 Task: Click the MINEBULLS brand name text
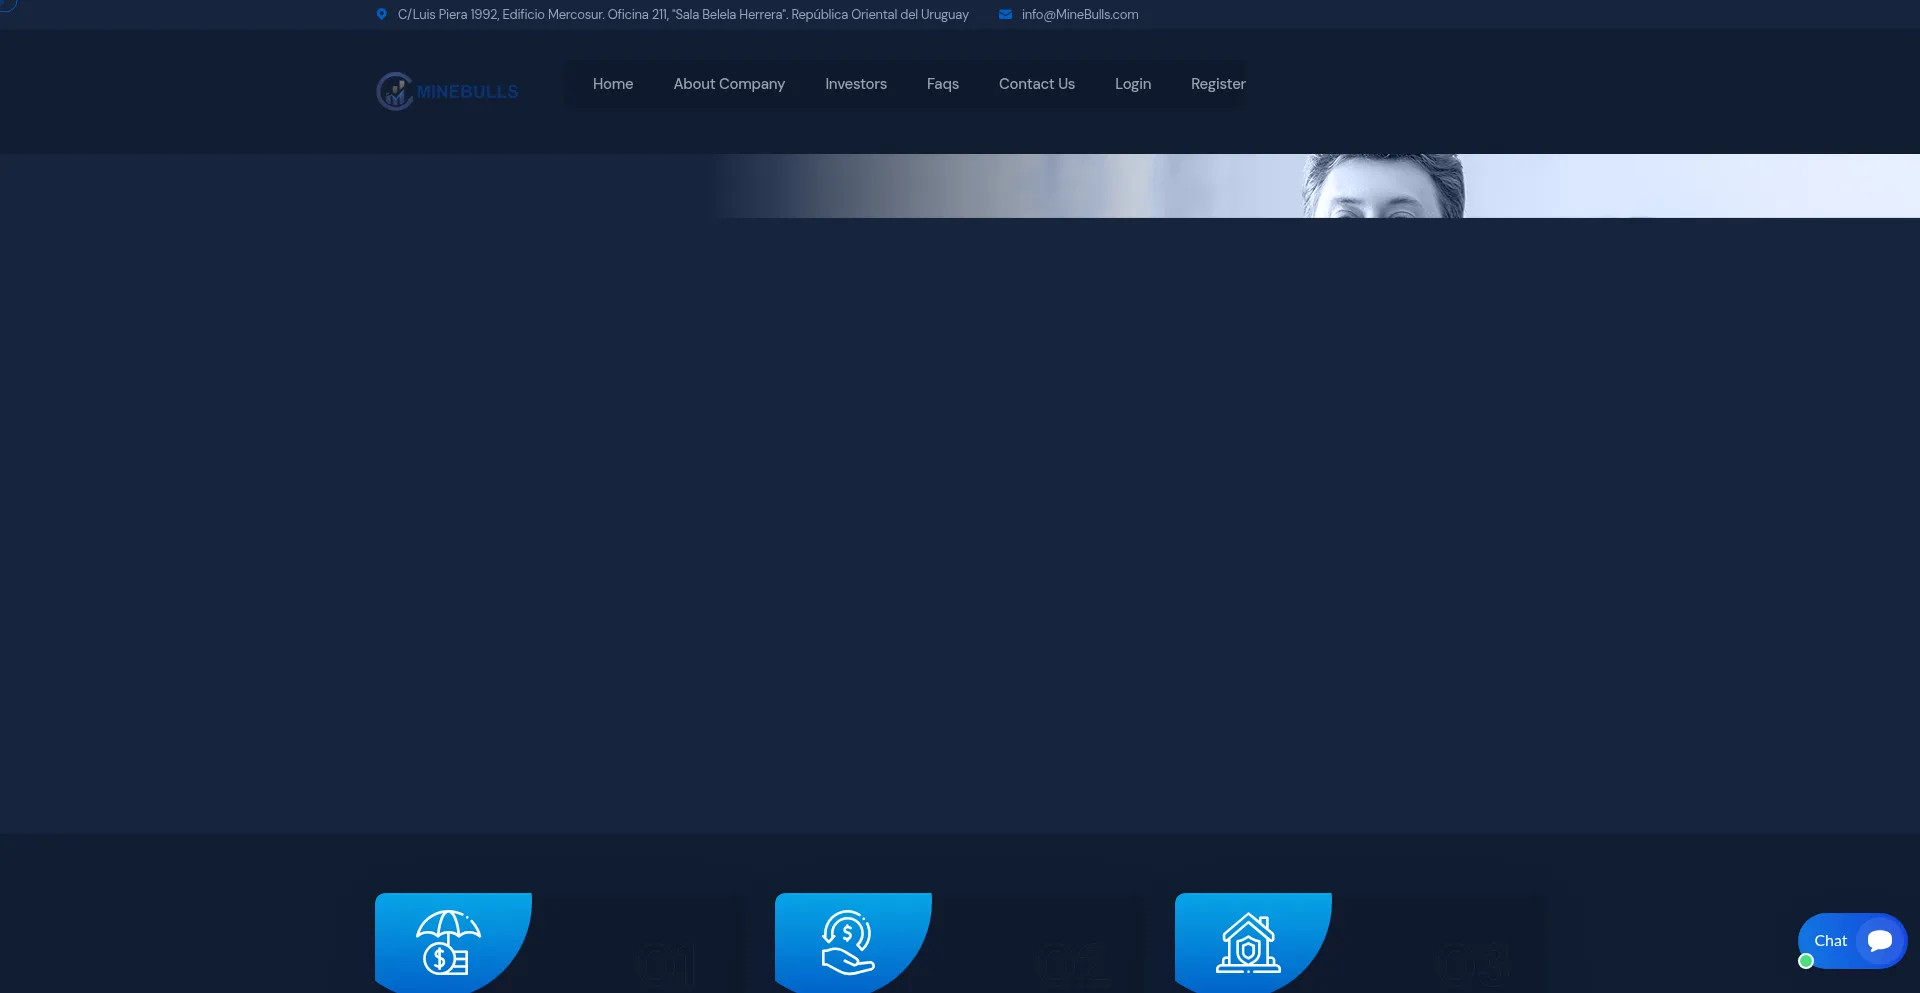(x=466, y=91)
